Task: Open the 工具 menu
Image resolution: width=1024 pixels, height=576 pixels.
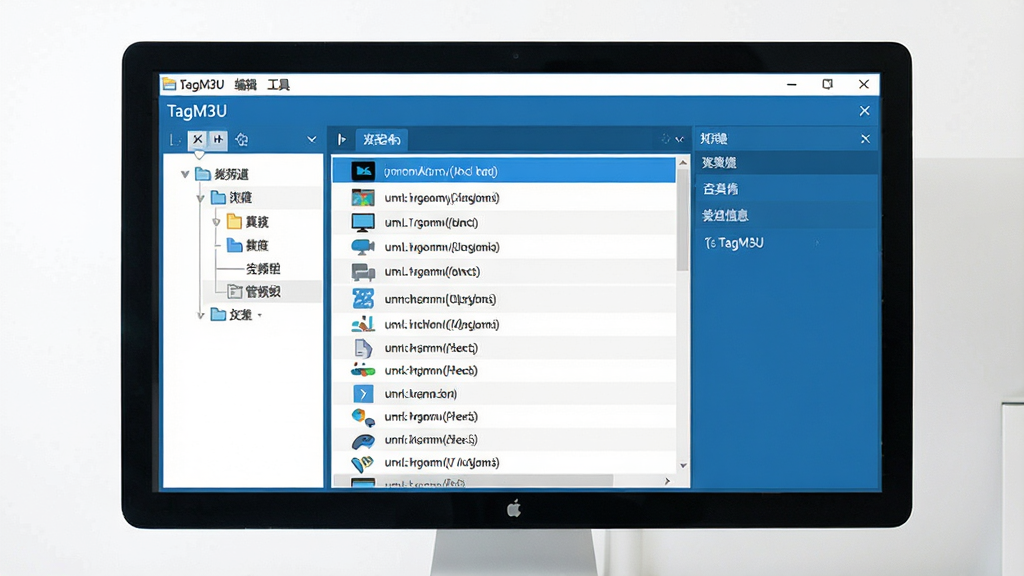Action: pos(278,85)
